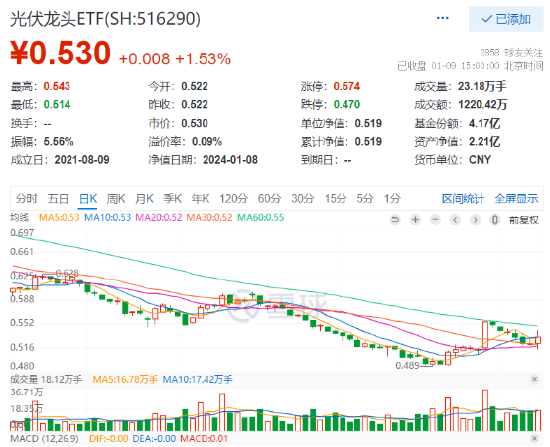Click the ETF title 光伏龙头ETF(SH:516290)
Screen dimensions: 550x447
tap(105, 19)
